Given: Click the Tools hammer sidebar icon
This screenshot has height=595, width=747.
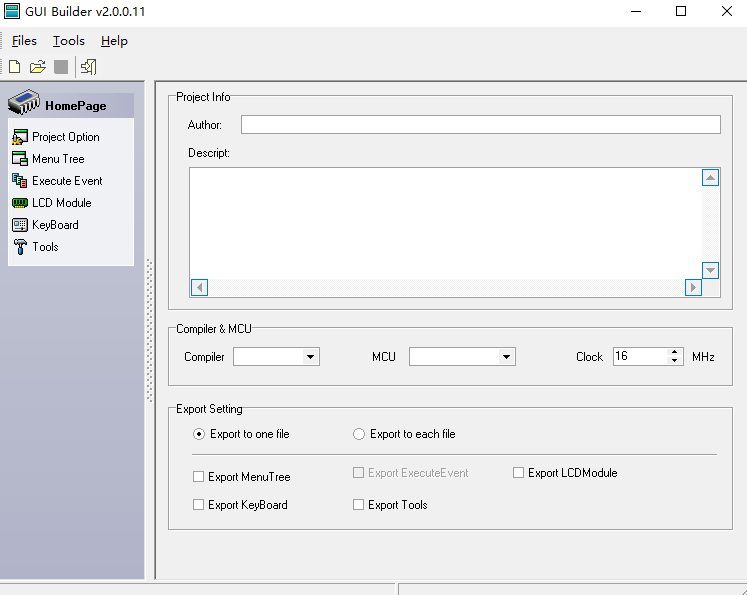Looking at the screenshot, I should pyautogui.click(x=20, y=247).
